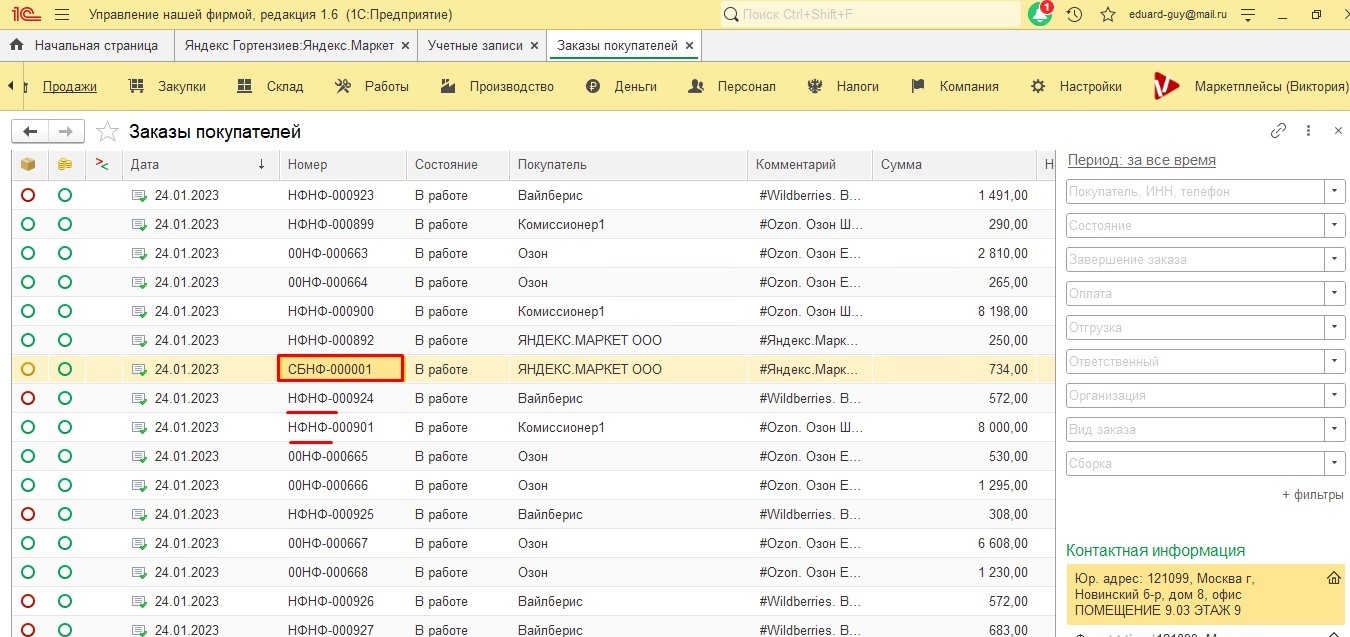Close the Яндекс Гортензиев:Яндекс.Маркет tab
The image size is (1350, 637).
405,46
